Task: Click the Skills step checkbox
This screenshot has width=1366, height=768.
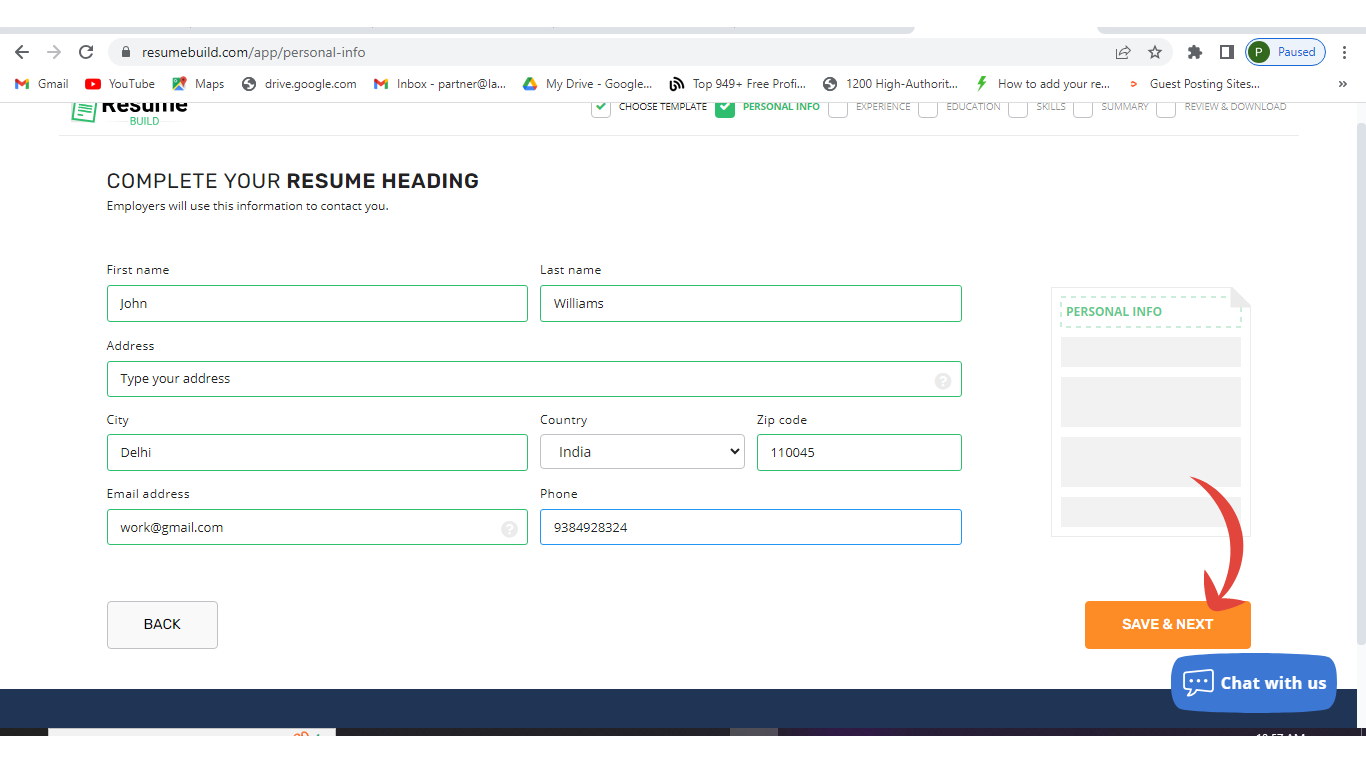Action: [1018, 108]
